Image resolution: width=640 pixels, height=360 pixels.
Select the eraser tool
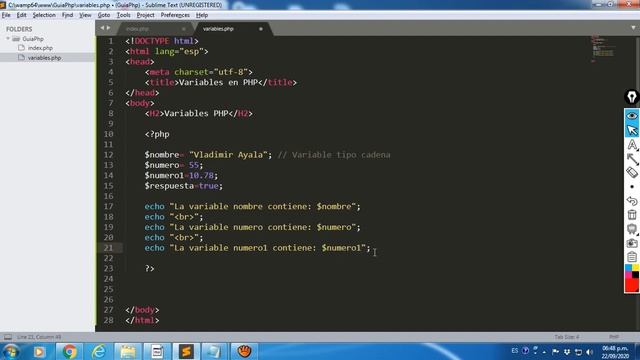point(632,173)
